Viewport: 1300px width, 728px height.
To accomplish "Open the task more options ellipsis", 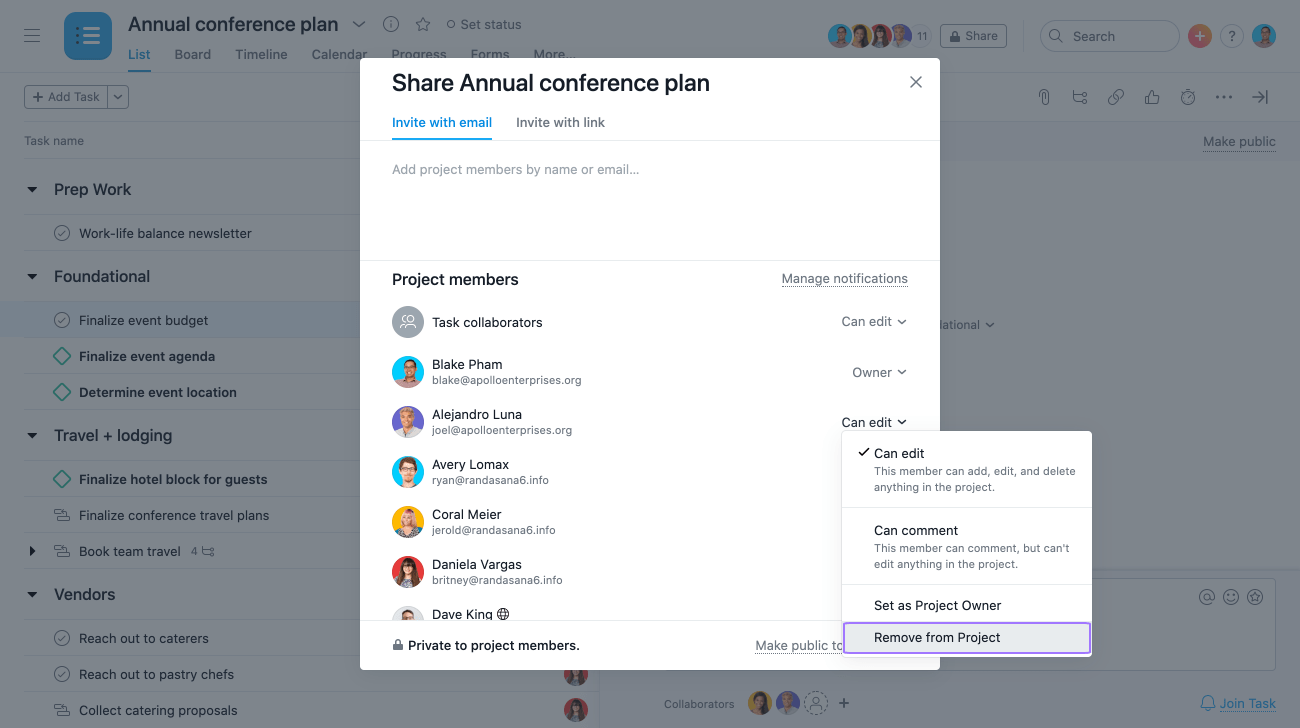I will [x=1224, y=97].
